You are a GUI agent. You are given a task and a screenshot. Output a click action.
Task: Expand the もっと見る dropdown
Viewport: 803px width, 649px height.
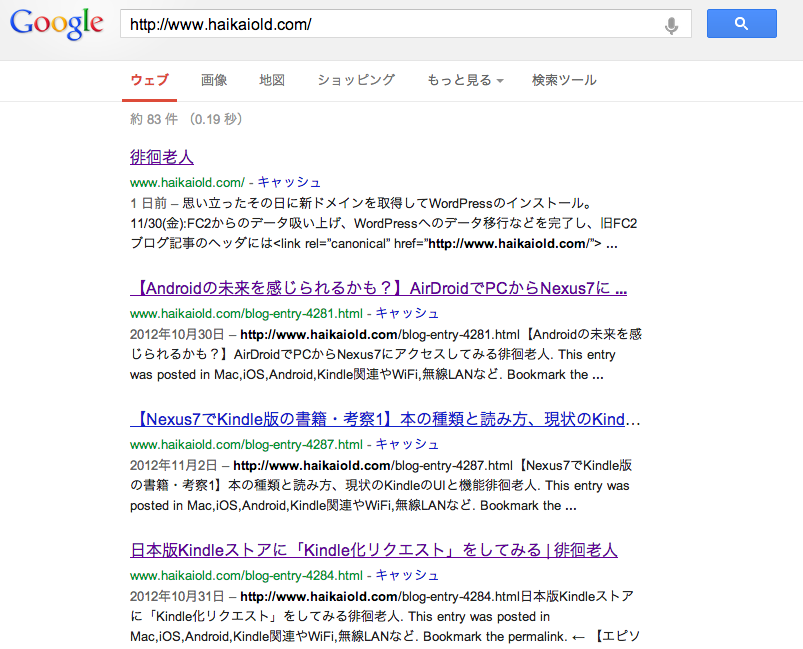point(465,80)
